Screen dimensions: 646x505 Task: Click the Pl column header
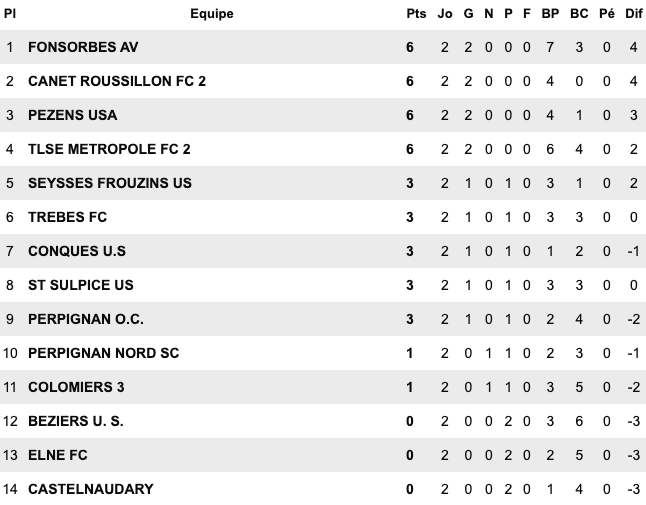(x=10, y=14)
